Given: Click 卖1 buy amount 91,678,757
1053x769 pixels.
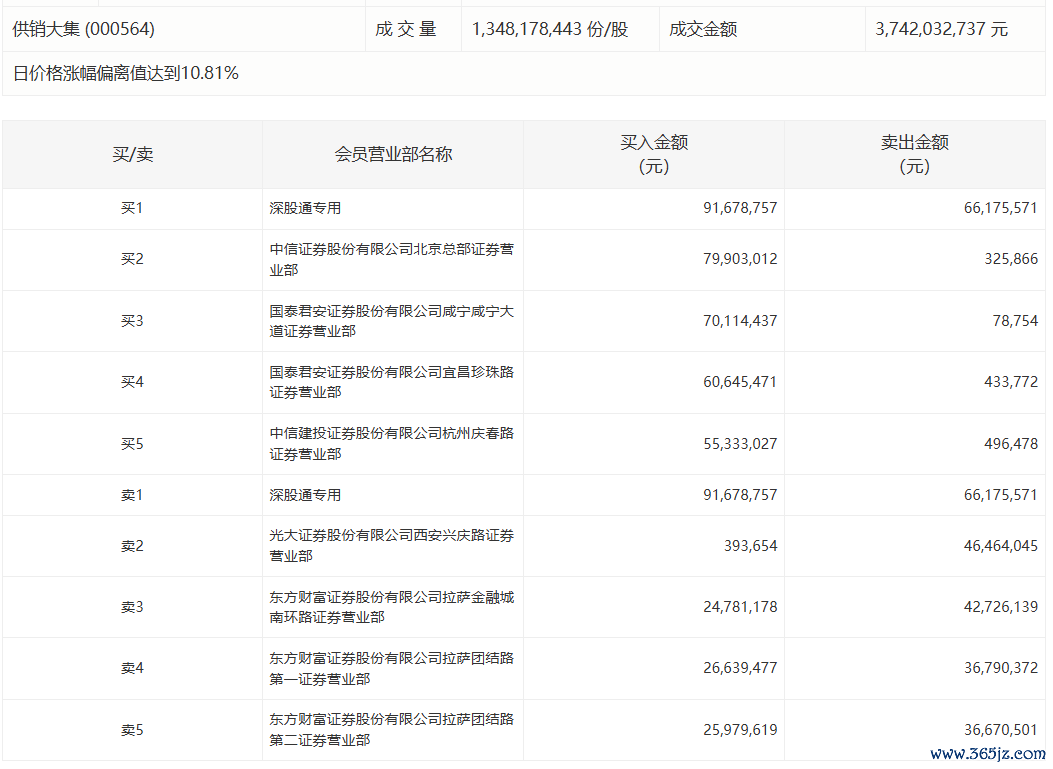Looking at the screenshot, I should (x=740, y=495).
